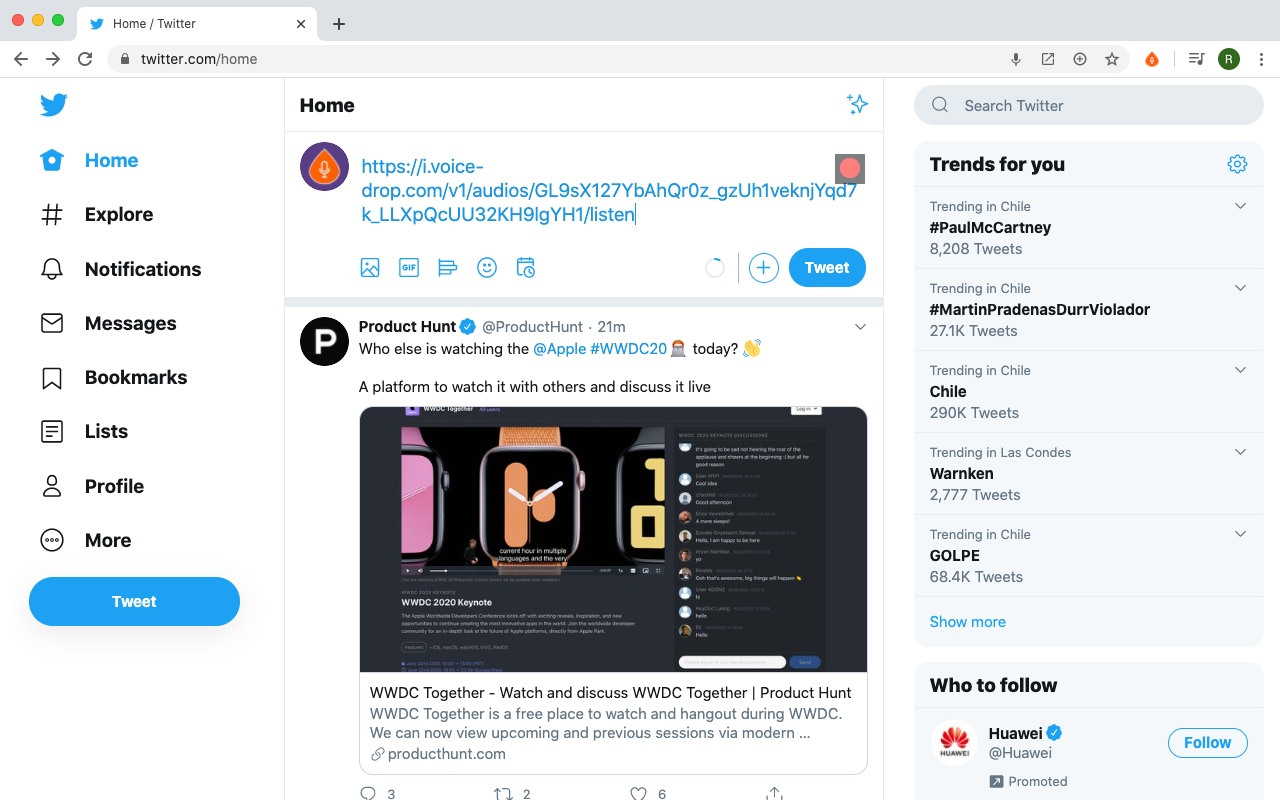Open Home in the sidebar
This screenshot has height=800, width=1280.
pyautogui.click(x=88, y=160)
